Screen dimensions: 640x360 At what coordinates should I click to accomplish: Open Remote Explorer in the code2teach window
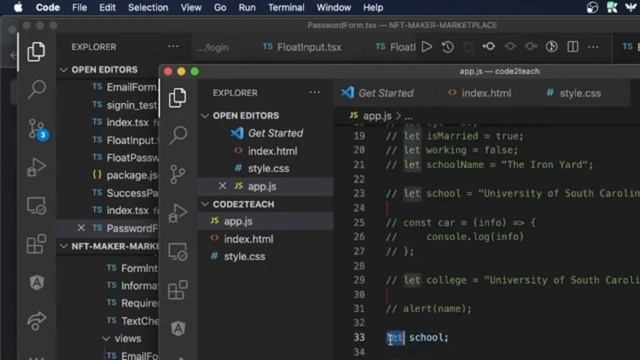coord(178,252)
